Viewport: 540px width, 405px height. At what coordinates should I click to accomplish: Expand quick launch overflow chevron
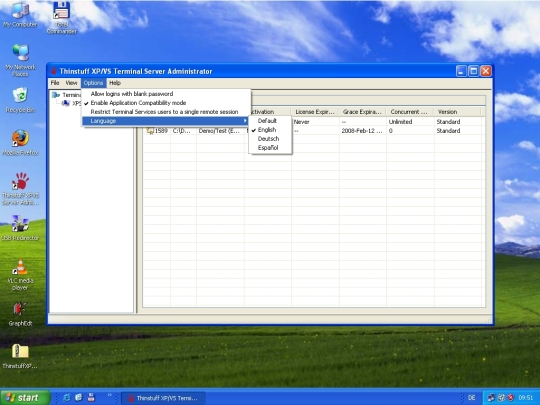coord(110,395)
